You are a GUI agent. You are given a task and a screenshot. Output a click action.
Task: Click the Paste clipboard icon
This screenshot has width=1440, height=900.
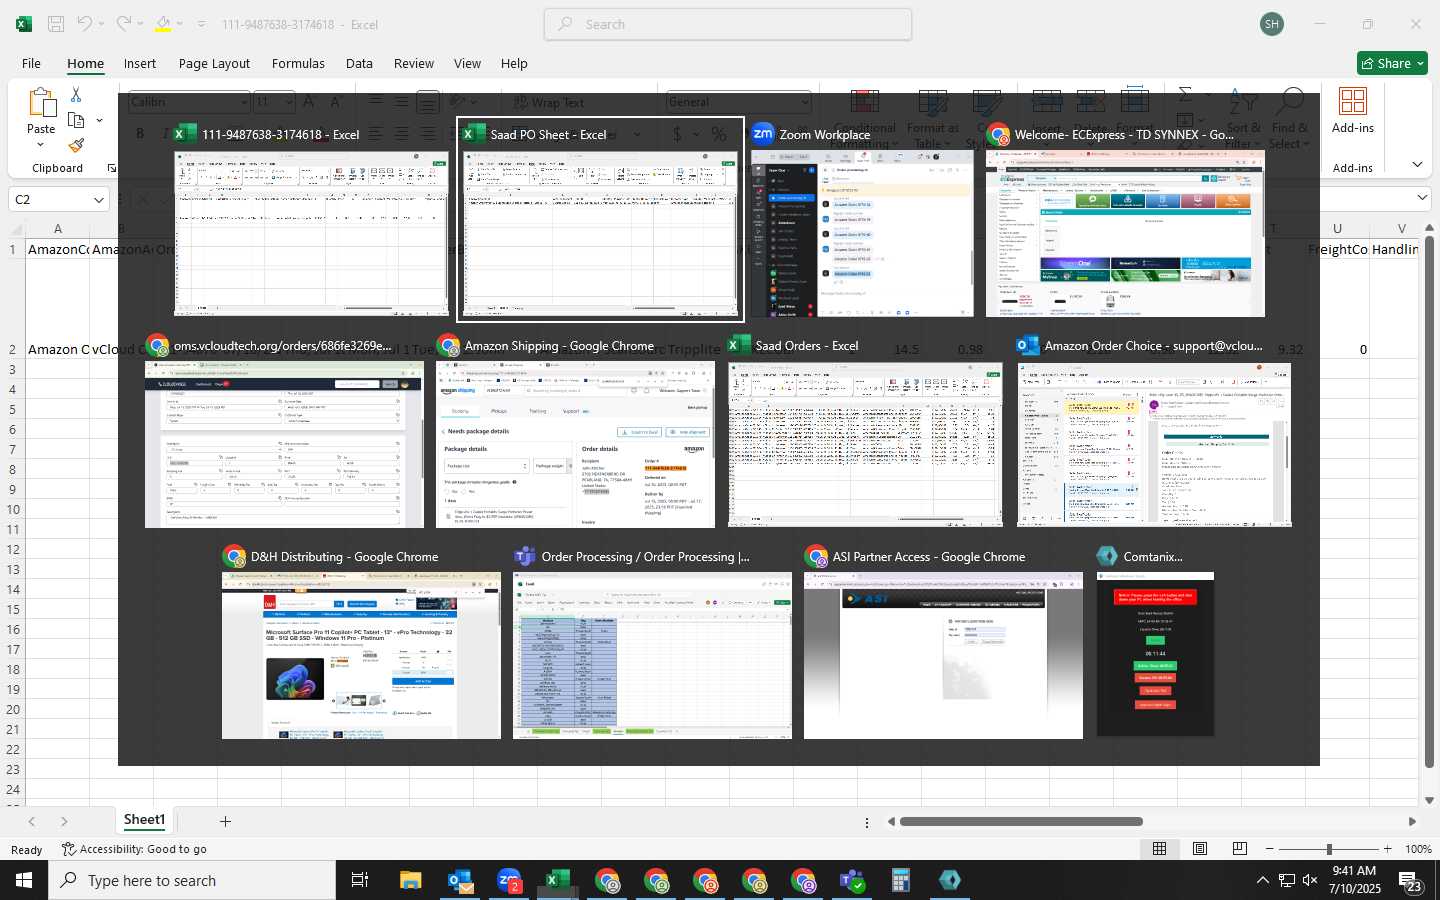pyautogui.click(x=41, y=103)
